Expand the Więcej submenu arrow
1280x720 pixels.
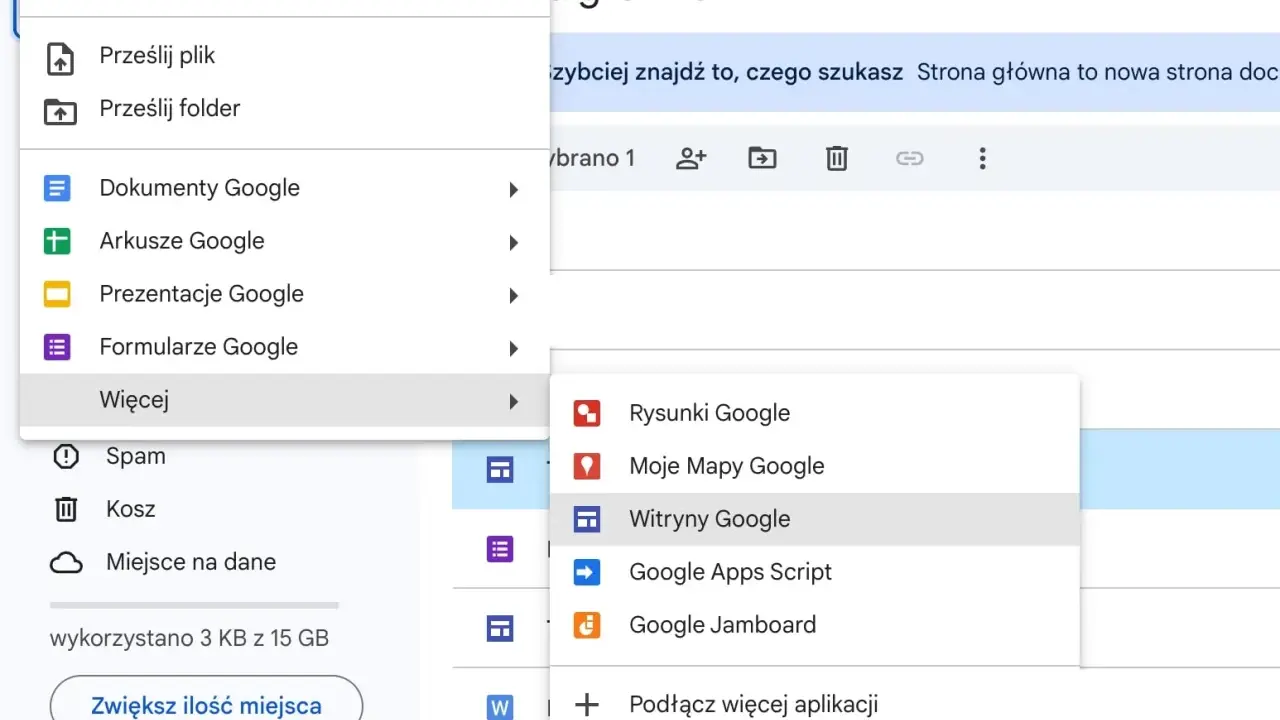point(513,401)
